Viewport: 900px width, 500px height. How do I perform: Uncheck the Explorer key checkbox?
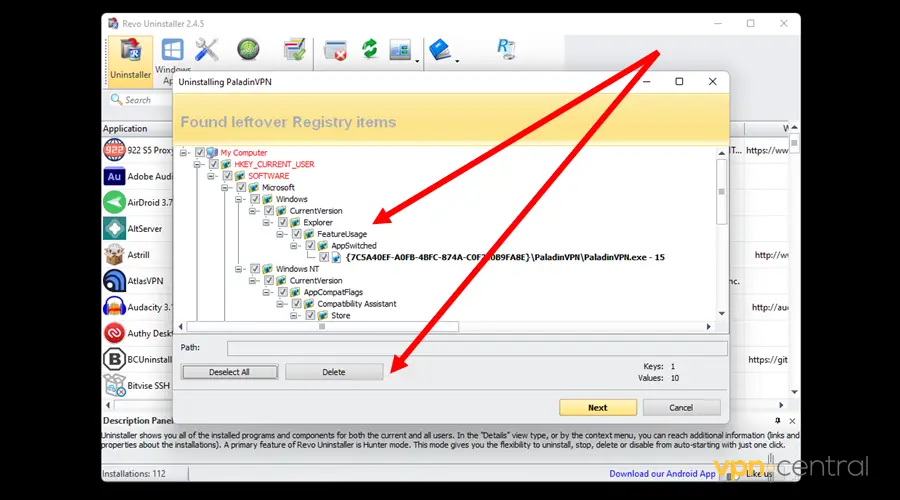coord(282,222)
